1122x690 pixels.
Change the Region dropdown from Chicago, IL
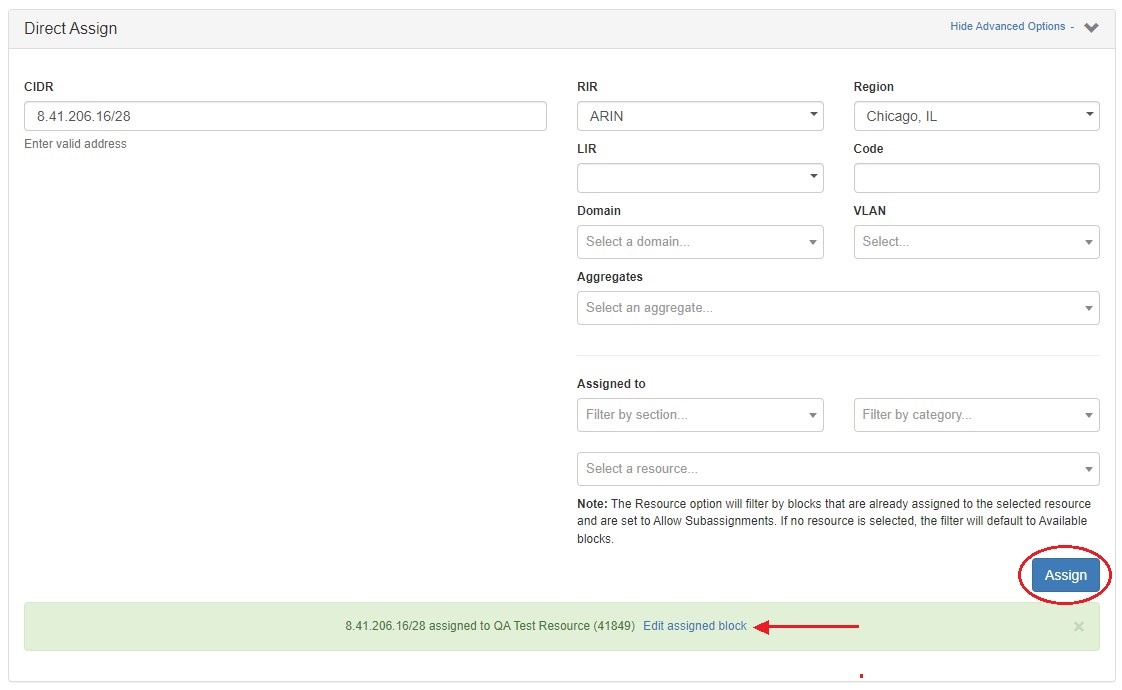click(976, 116)
